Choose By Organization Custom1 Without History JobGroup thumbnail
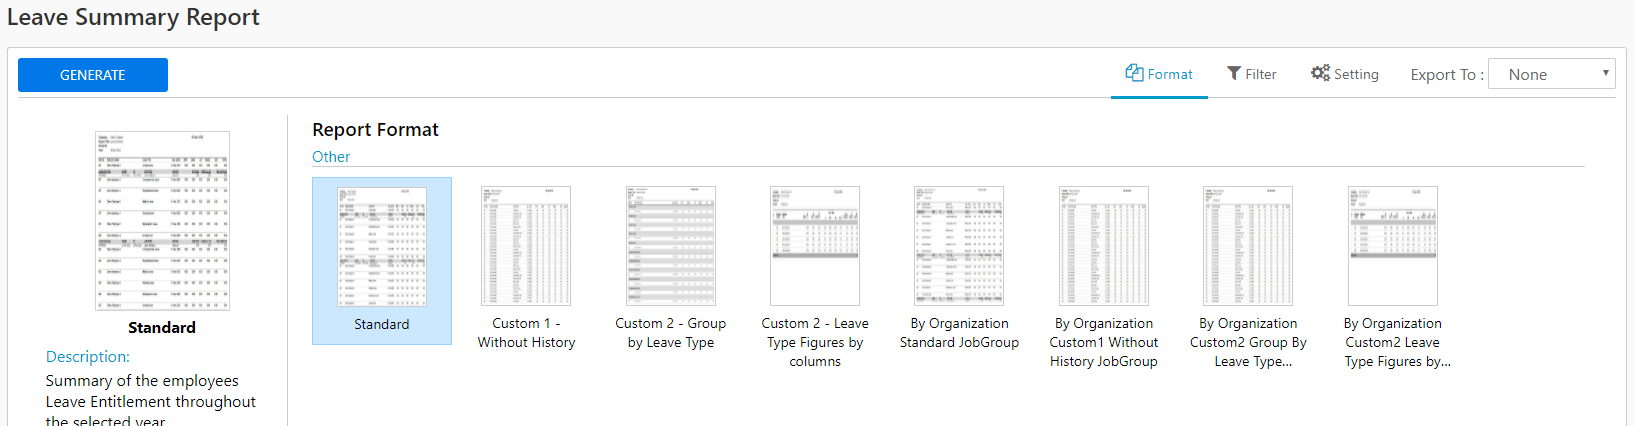This screenshot has height=426, width=1634. click(1104, 246)
